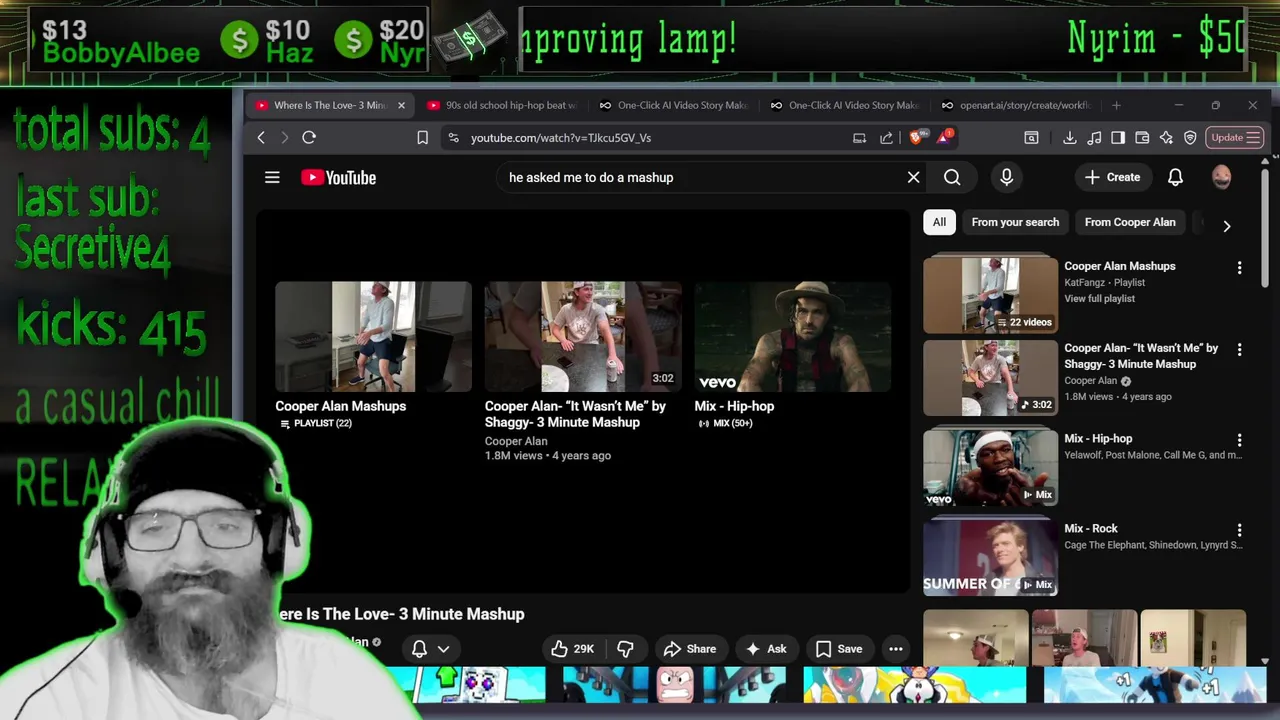This screenshot has height=720, width=1280.
Task: Open Brave VPN shield icon
Action: [x=1190, y=138]
